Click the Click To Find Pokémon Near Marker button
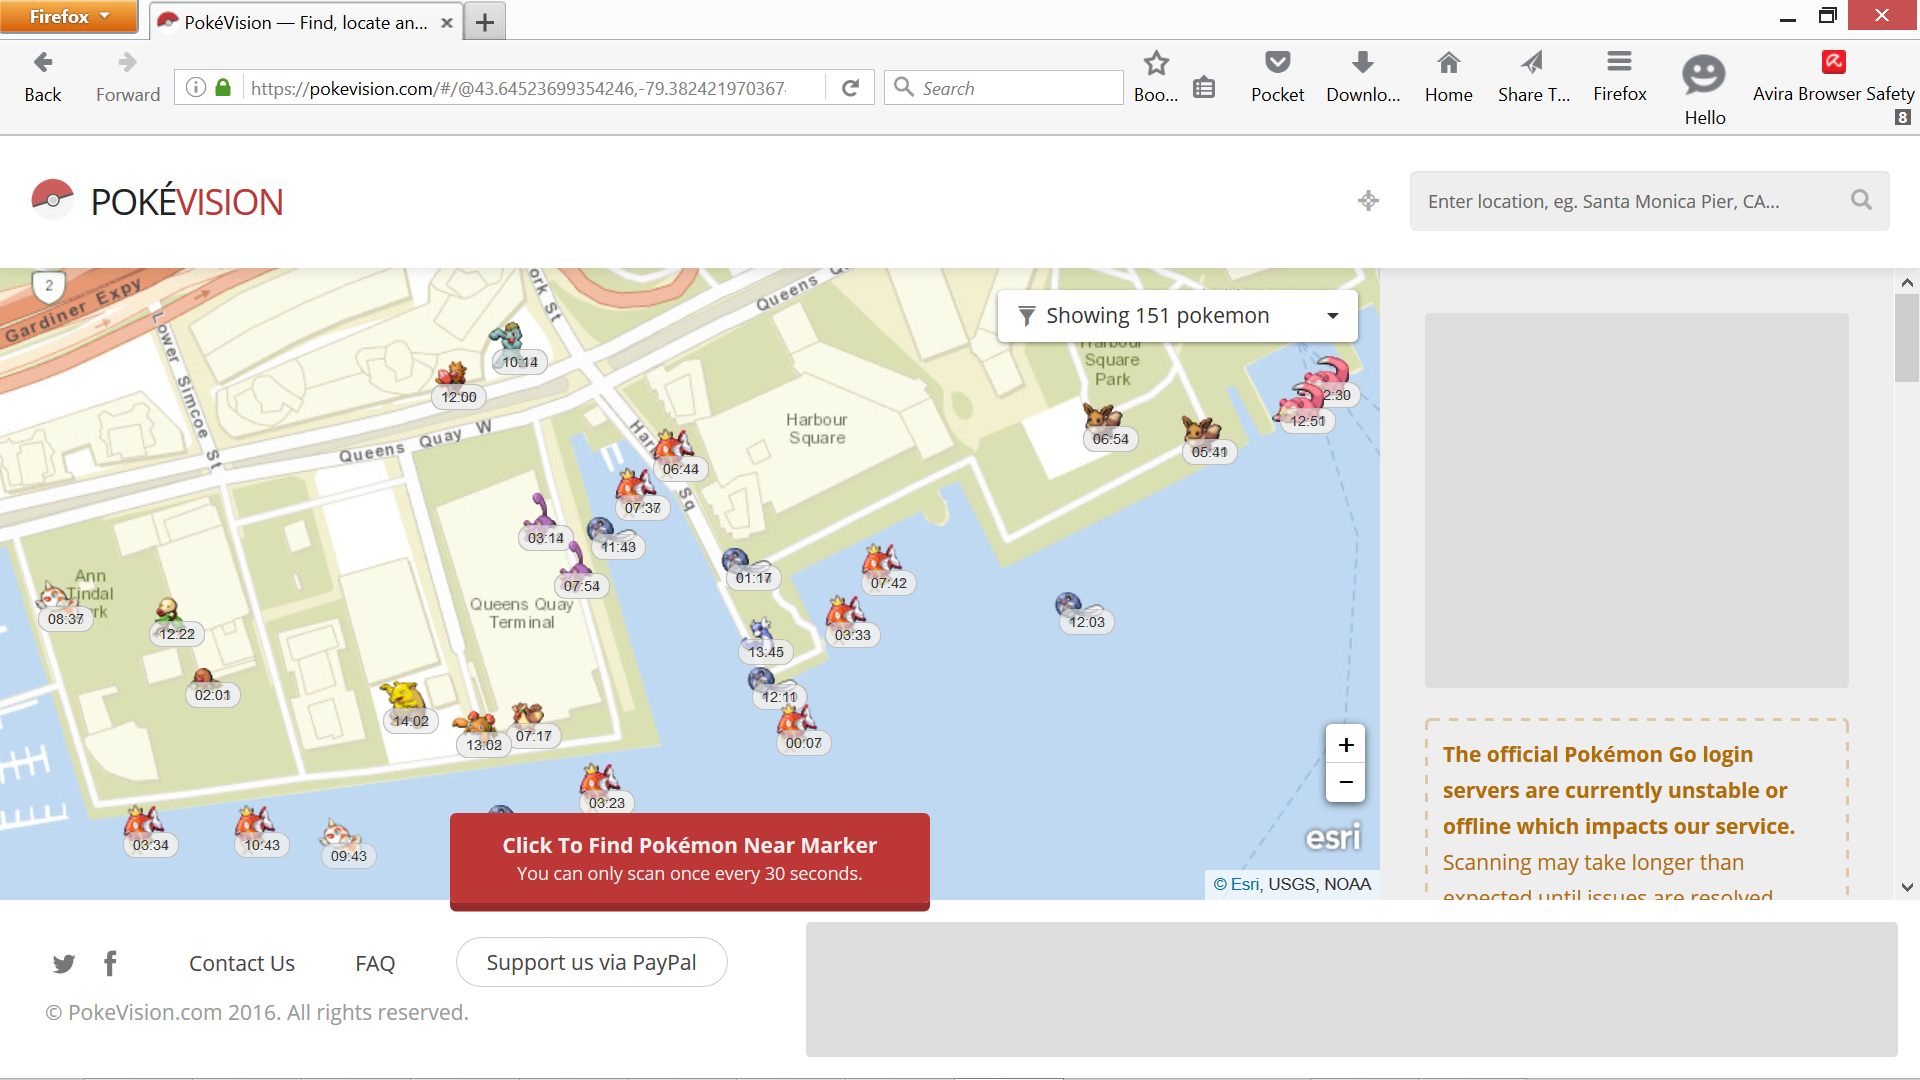1920x1080 pixels. (x=688, y=858)
